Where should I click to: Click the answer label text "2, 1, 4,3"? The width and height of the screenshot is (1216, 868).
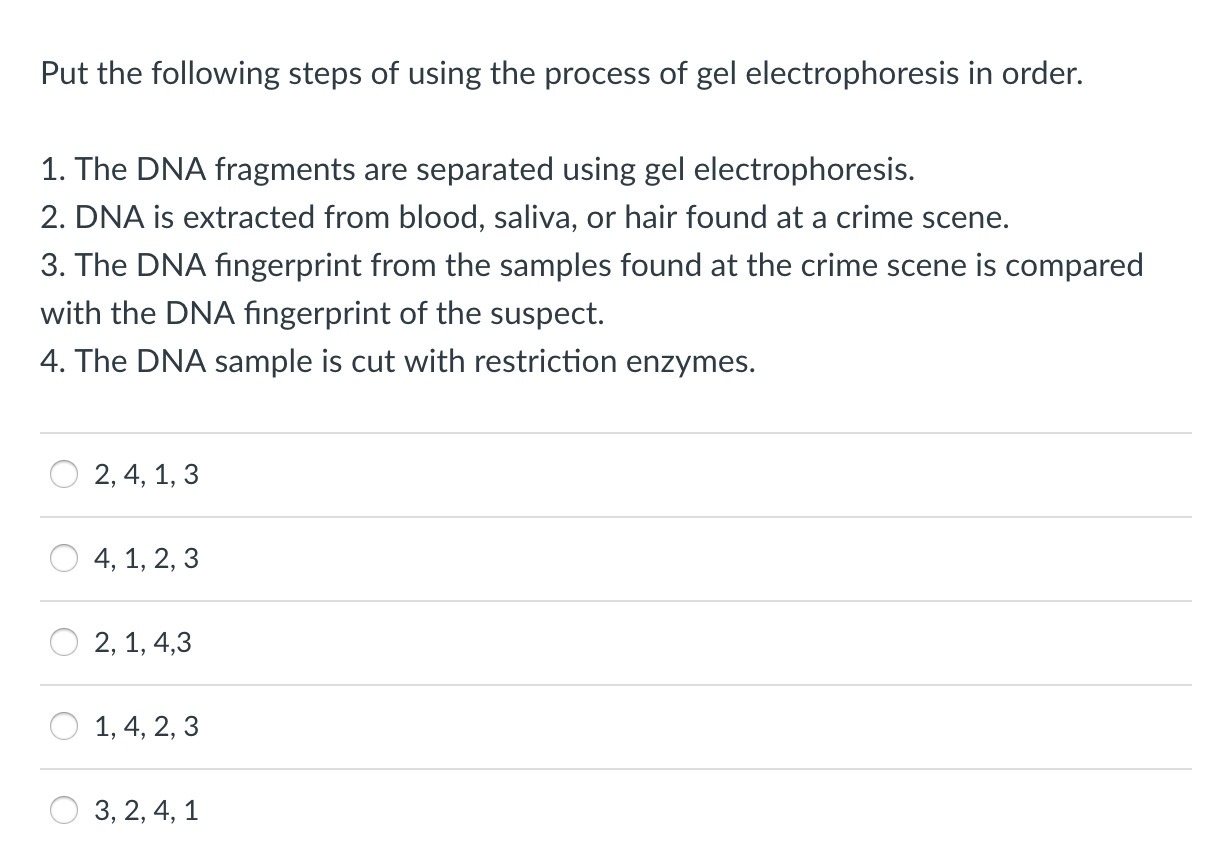click(x=142, y=644)
